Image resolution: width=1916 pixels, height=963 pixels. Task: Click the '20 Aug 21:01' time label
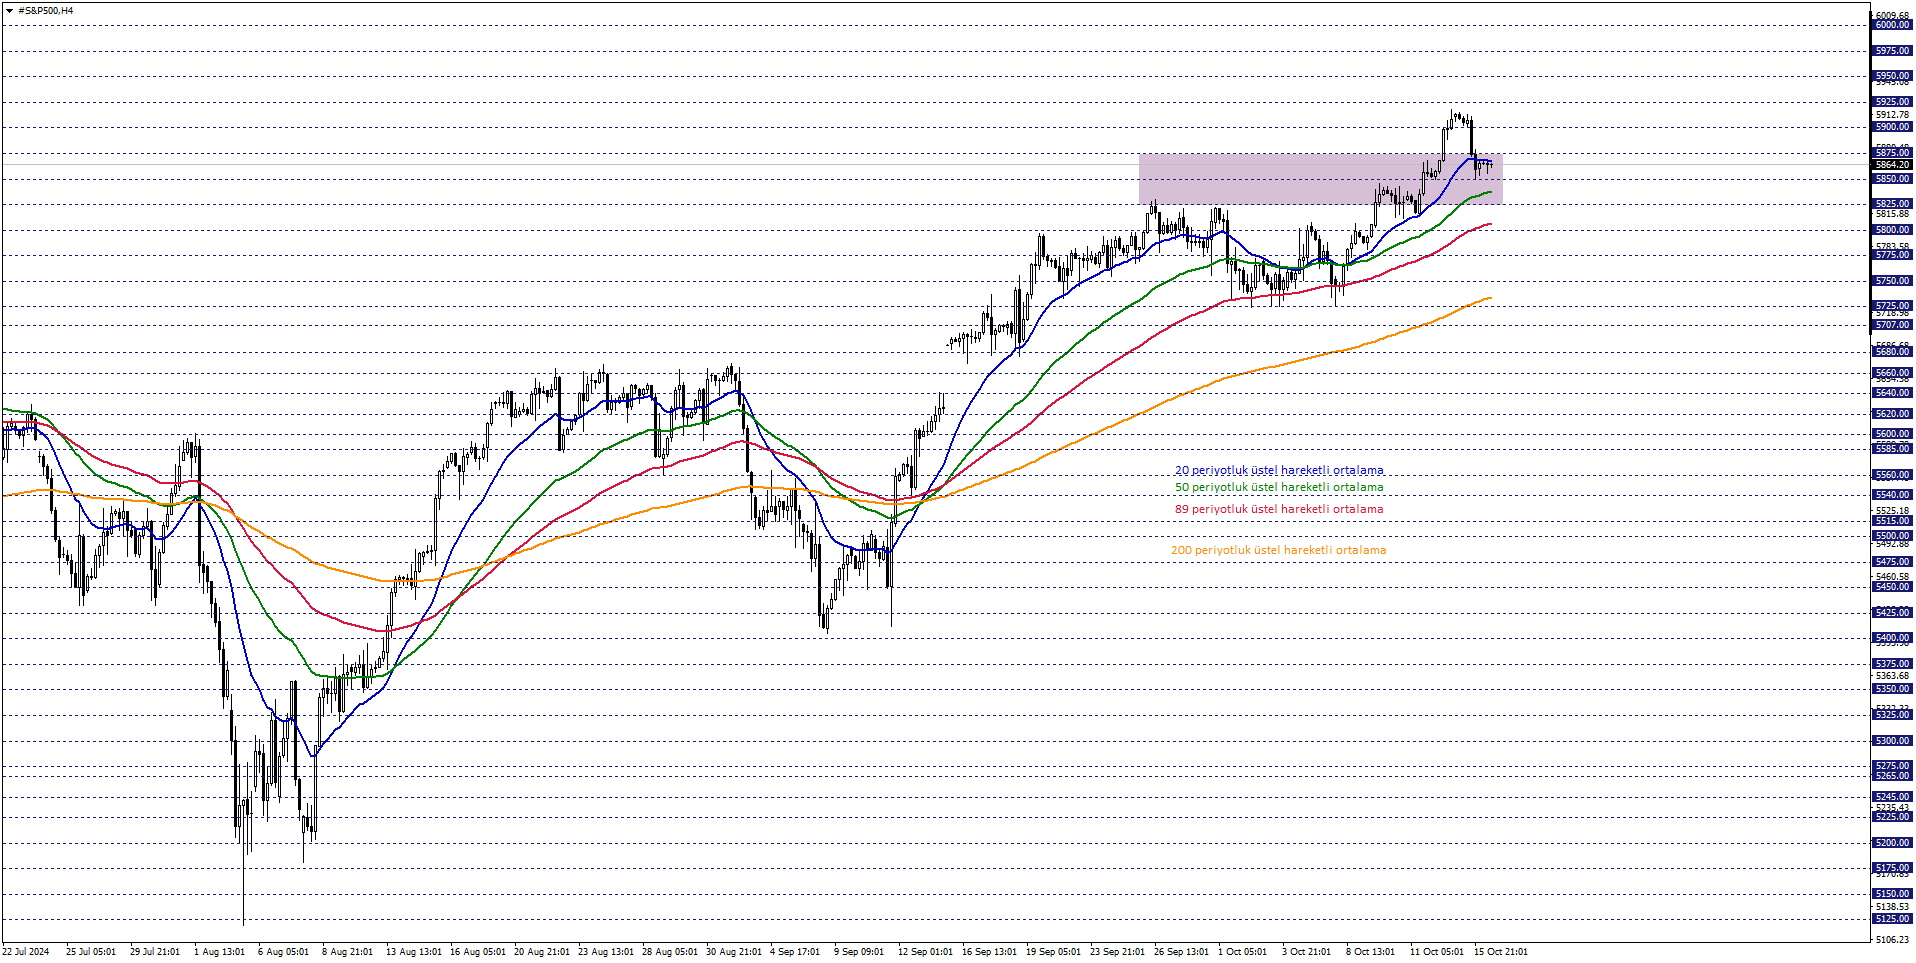[542, 952]
